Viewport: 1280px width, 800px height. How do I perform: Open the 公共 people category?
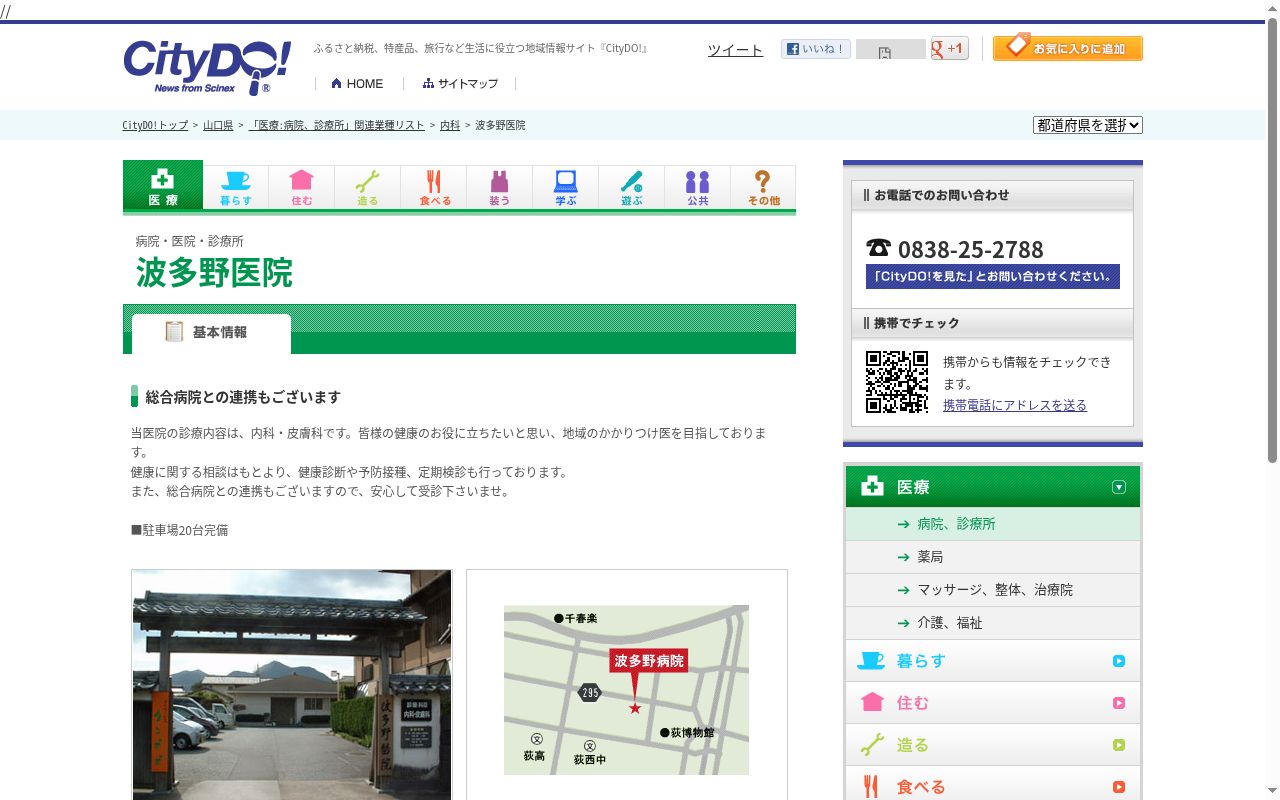698,188
